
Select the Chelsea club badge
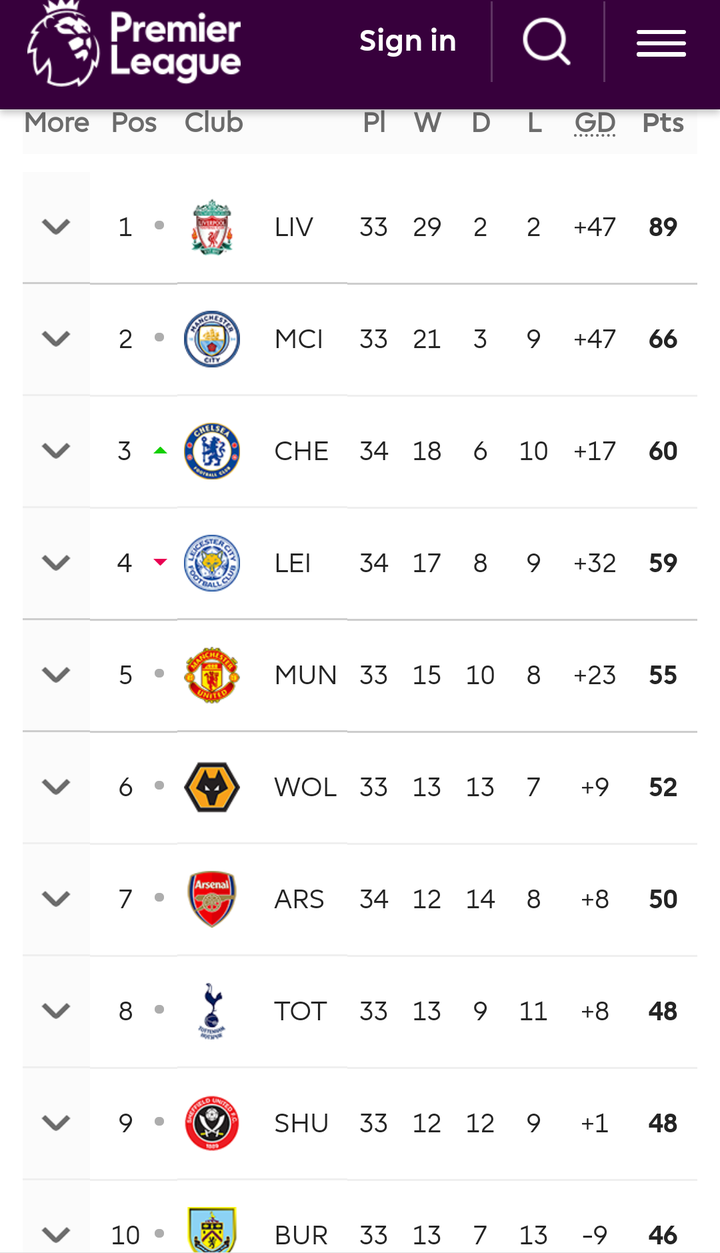(x=212, y=451)
